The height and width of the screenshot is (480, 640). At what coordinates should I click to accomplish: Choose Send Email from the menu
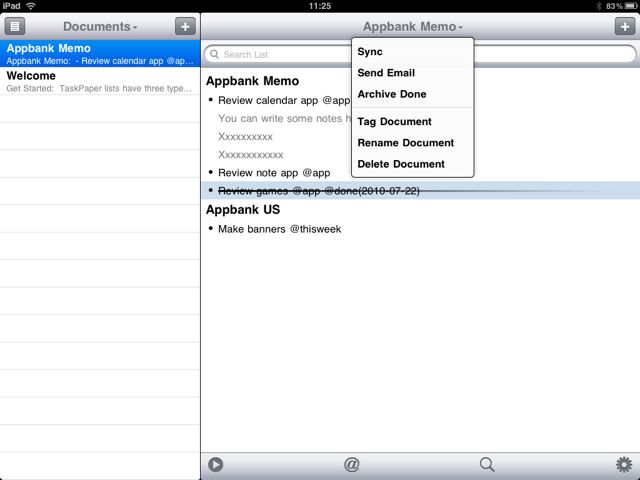click(413, 73)
